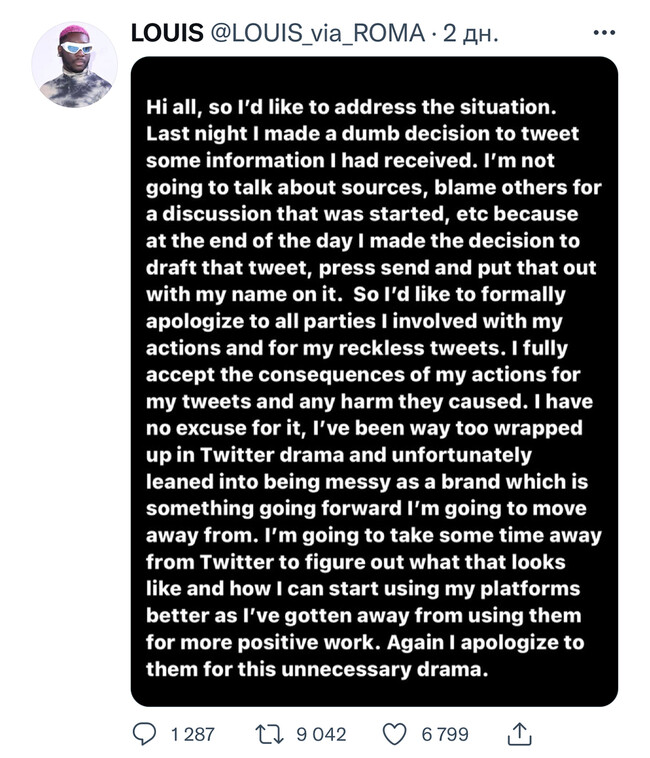
Task: Click the 9 042 retweets count
Action: (321, 734)
